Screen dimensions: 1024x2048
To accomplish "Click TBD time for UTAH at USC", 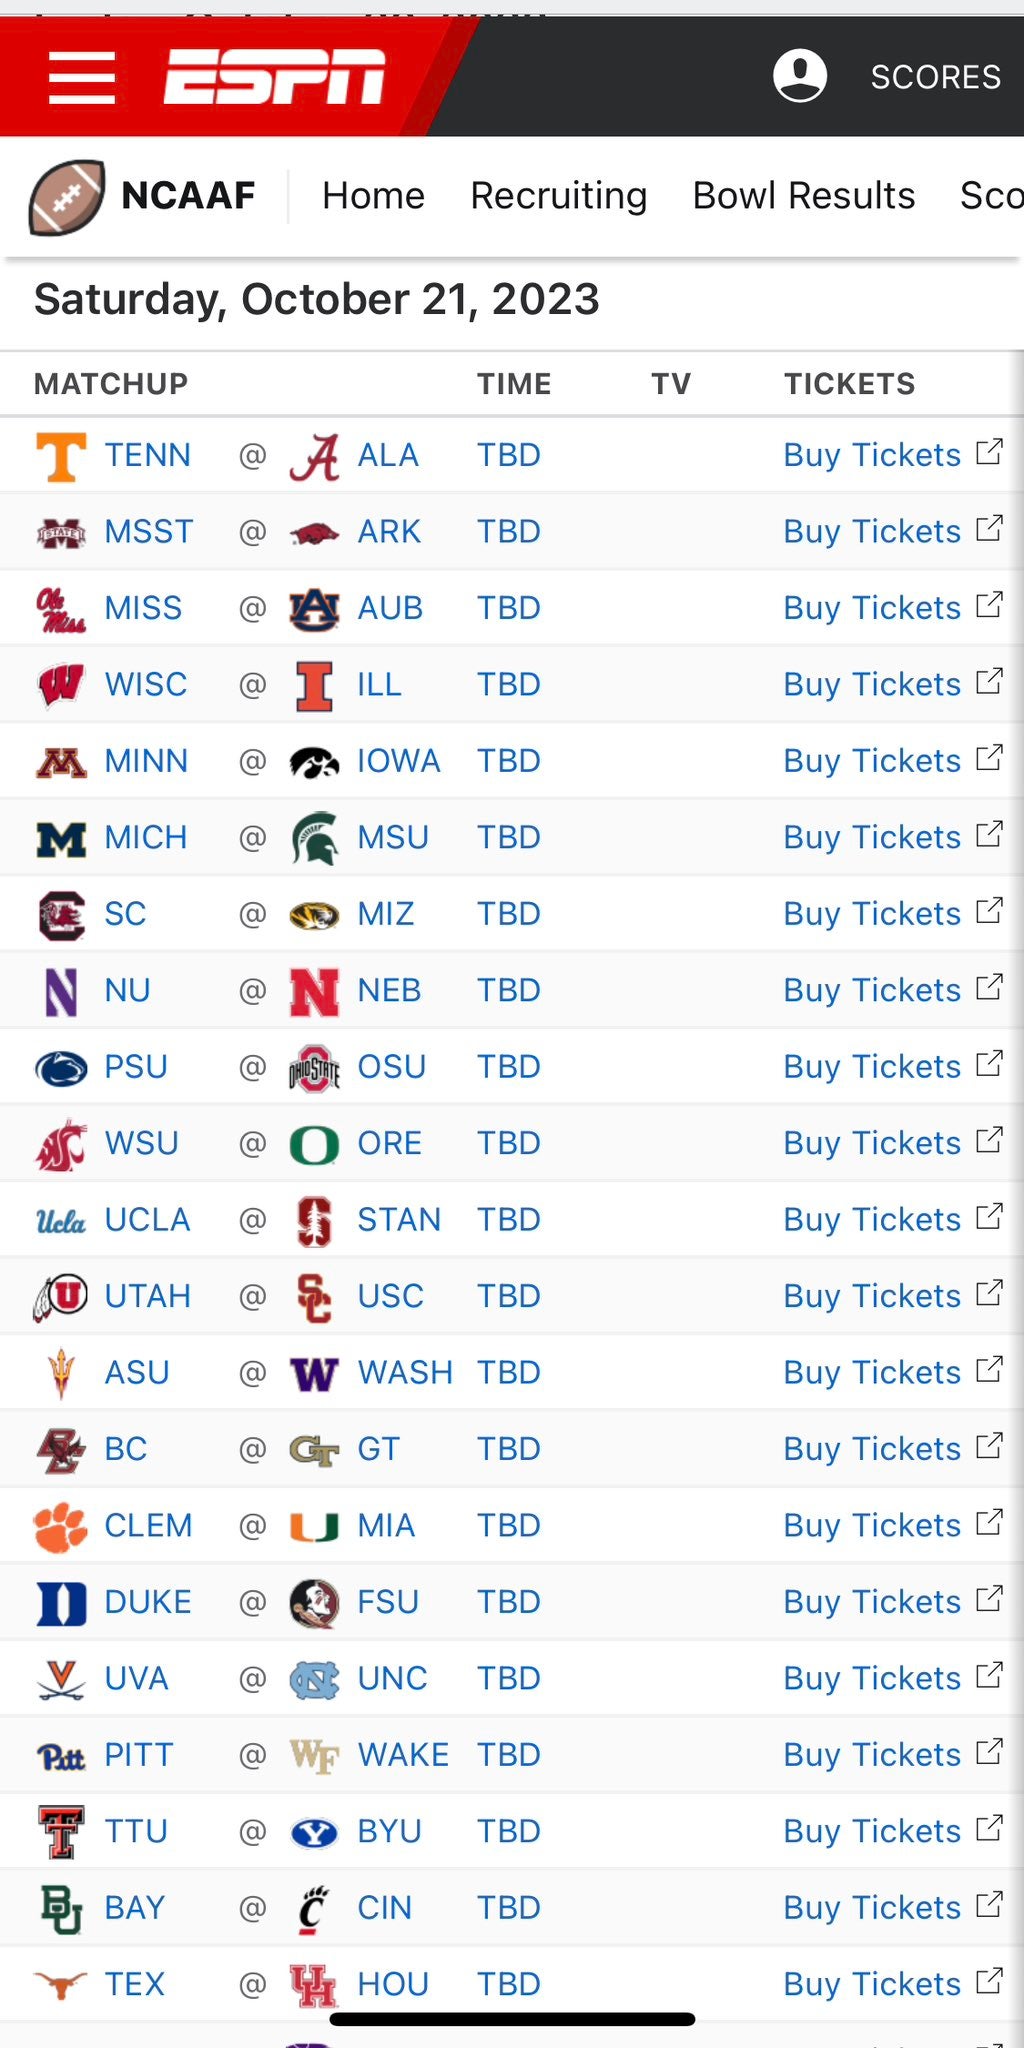I will coord(508,1297).
